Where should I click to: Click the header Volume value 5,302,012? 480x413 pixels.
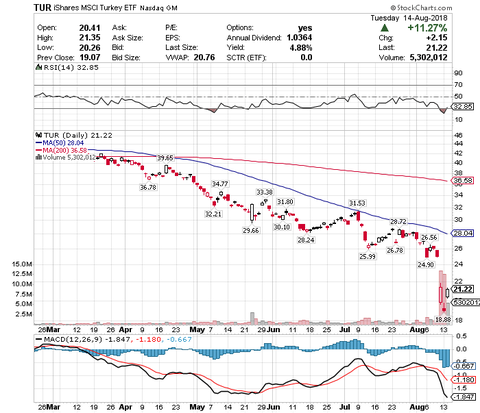(428, 57)
